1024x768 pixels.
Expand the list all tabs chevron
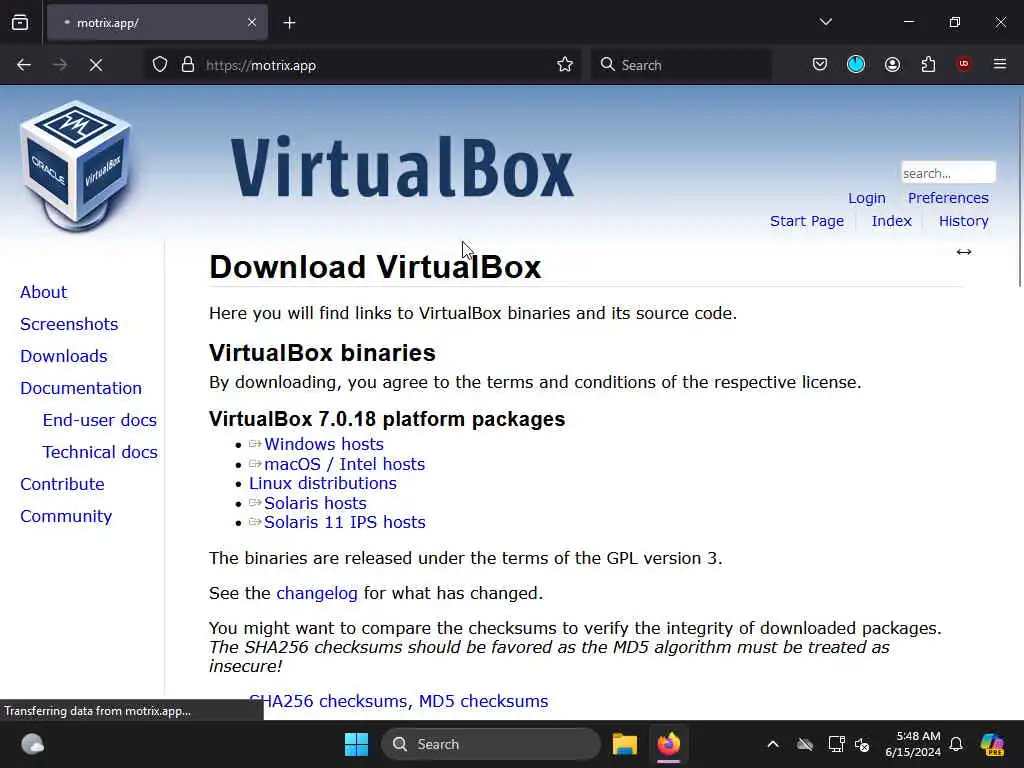(825, 22)
